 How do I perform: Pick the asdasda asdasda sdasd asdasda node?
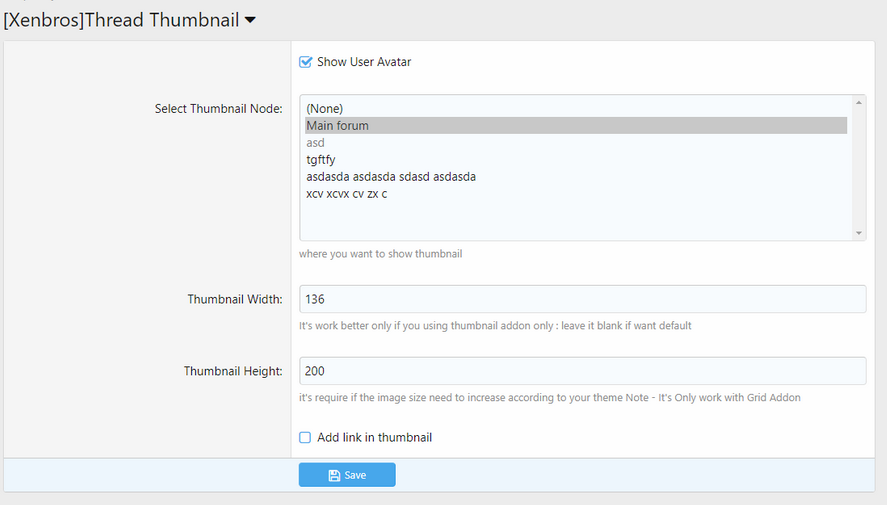click(x=391, y=177)
